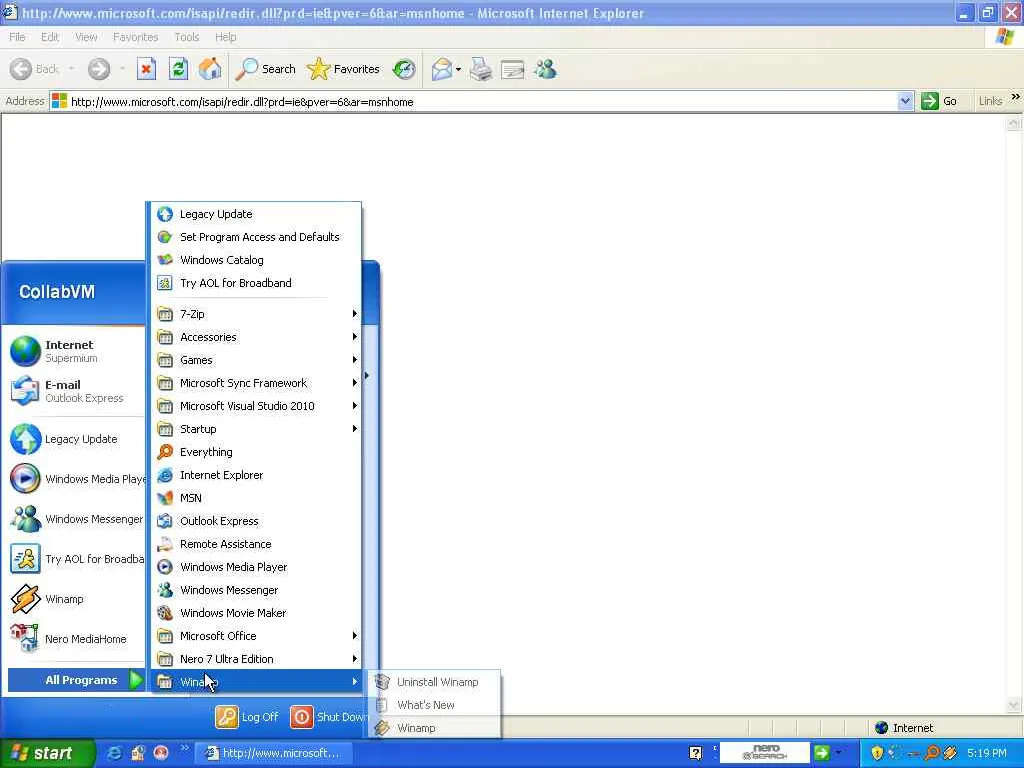
Task: Click the All Programs button
Action: (x=76, y=680)
